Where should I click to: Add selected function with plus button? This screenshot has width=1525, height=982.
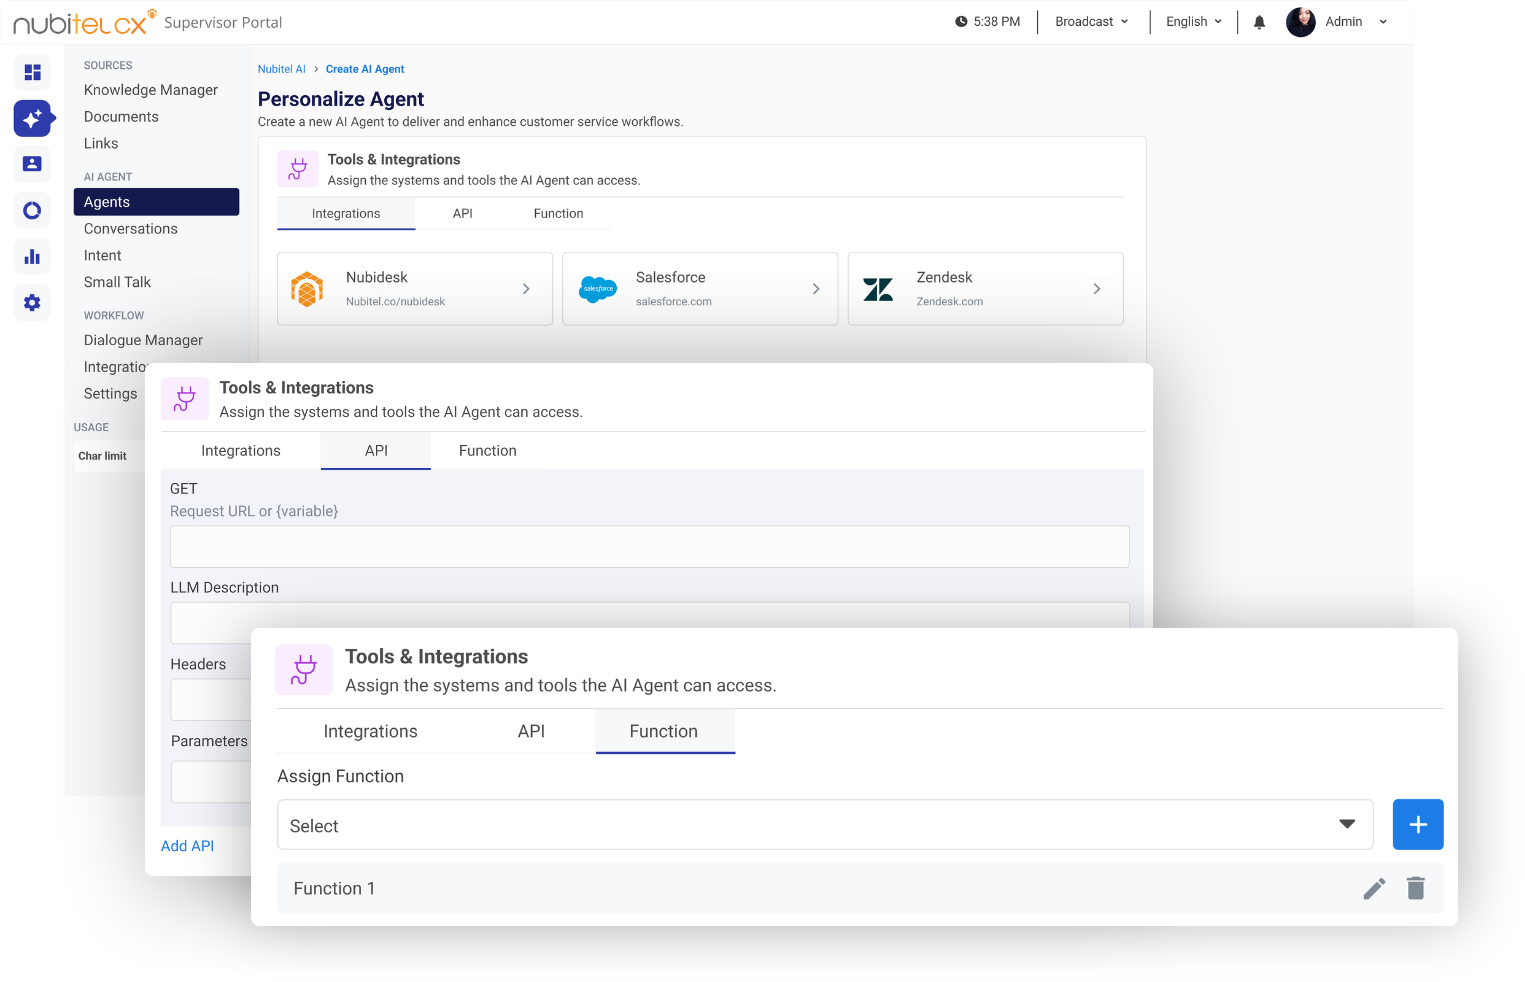tap(1417, 824)
